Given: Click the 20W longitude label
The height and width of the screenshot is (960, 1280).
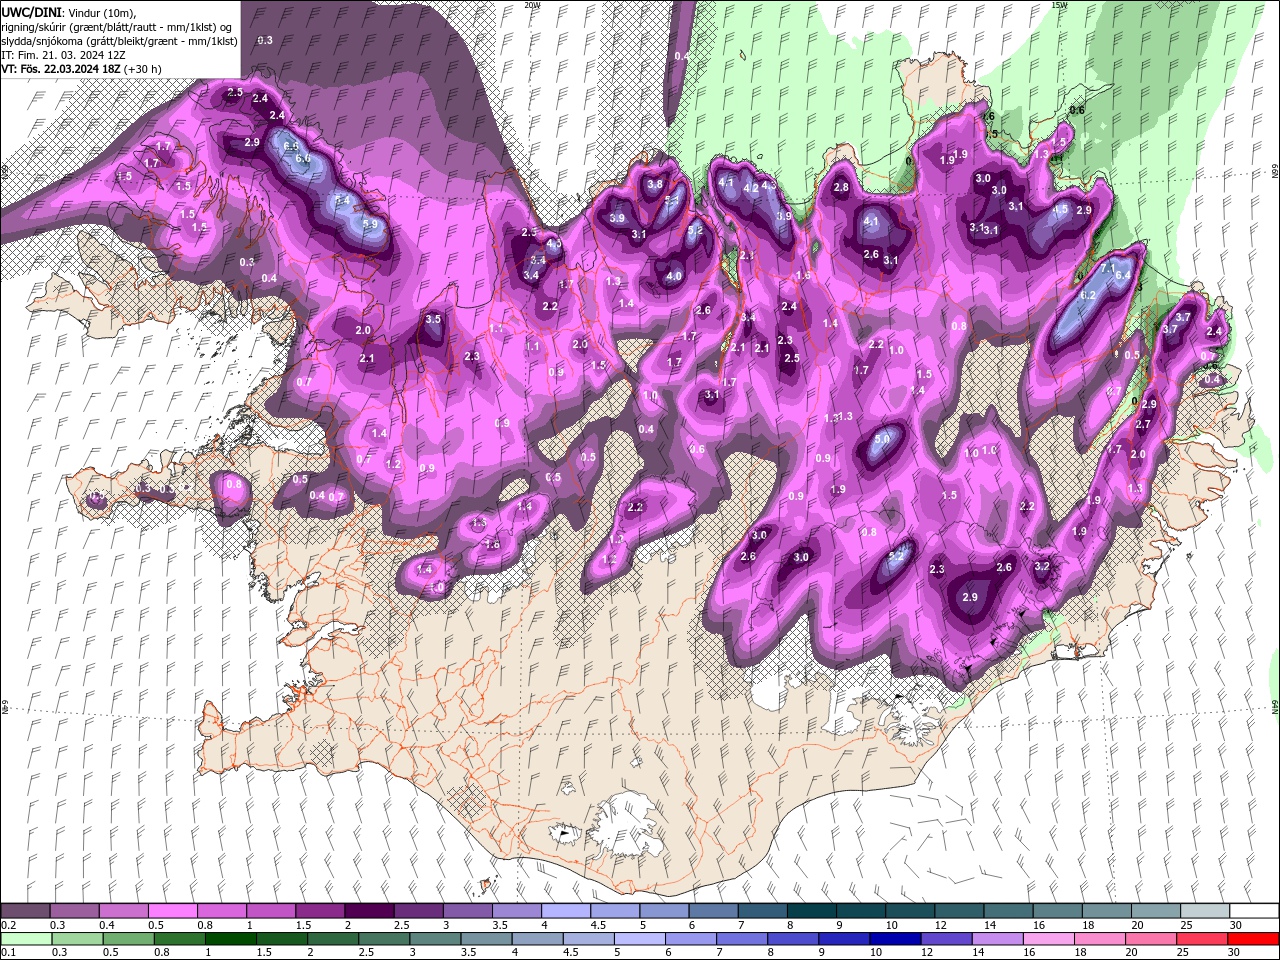Looking at the screenshot, I should tap(533, 5).
